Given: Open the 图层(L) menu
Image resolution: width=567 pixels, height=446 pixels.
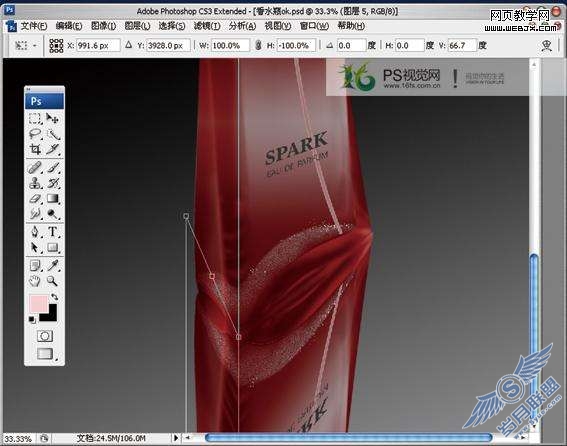Looking at the screenshot, I should click(x=137, y=26).
